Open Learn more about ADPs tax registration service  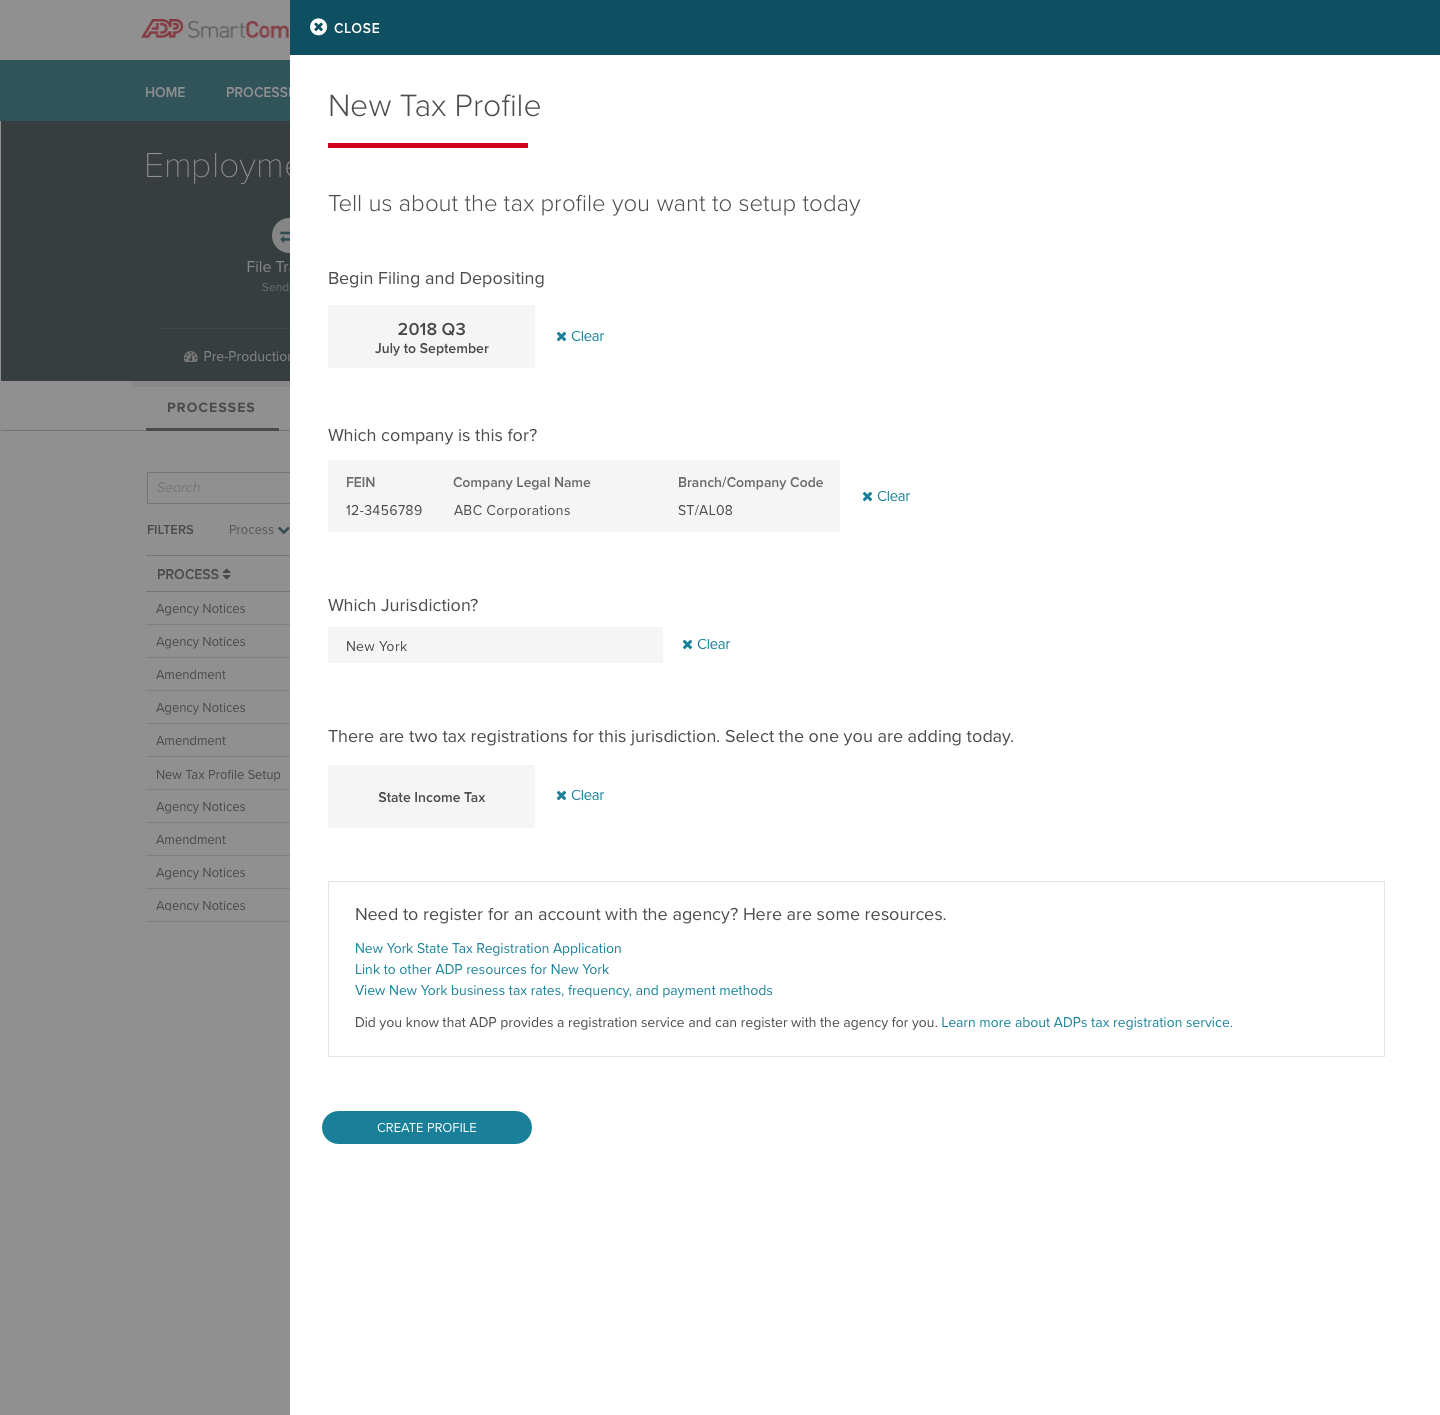point(1087,1022)
